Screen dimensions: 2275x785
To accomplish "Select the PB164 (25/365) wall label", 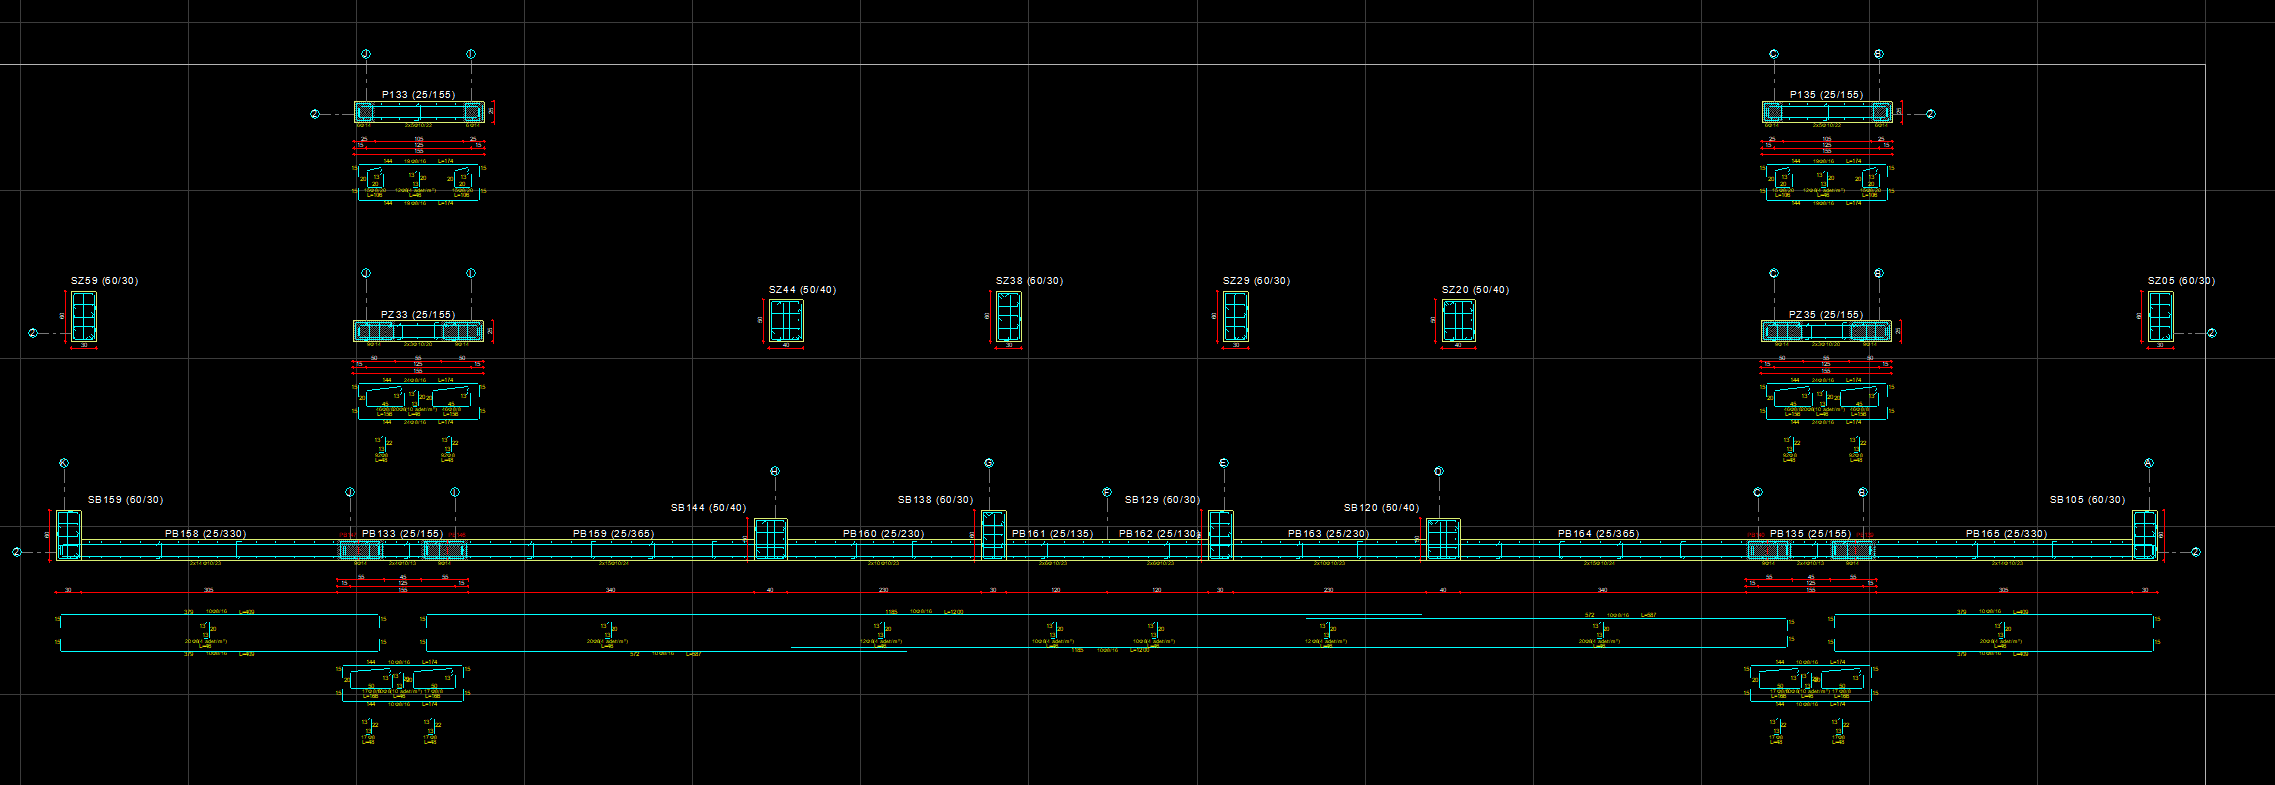I will pyautogui.click(x=1598, y=534).
